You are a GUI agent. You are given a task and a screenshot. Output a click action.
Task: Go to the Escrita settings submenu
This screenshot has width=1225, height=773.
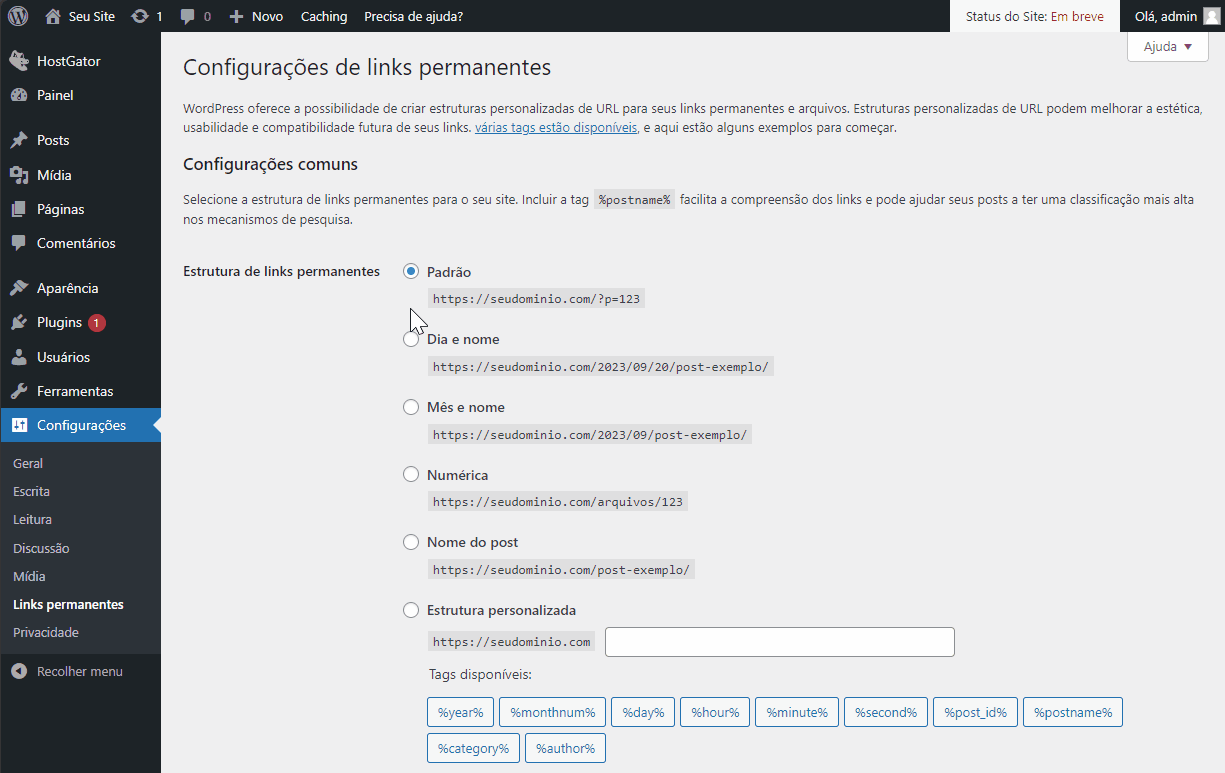(31, 492)
